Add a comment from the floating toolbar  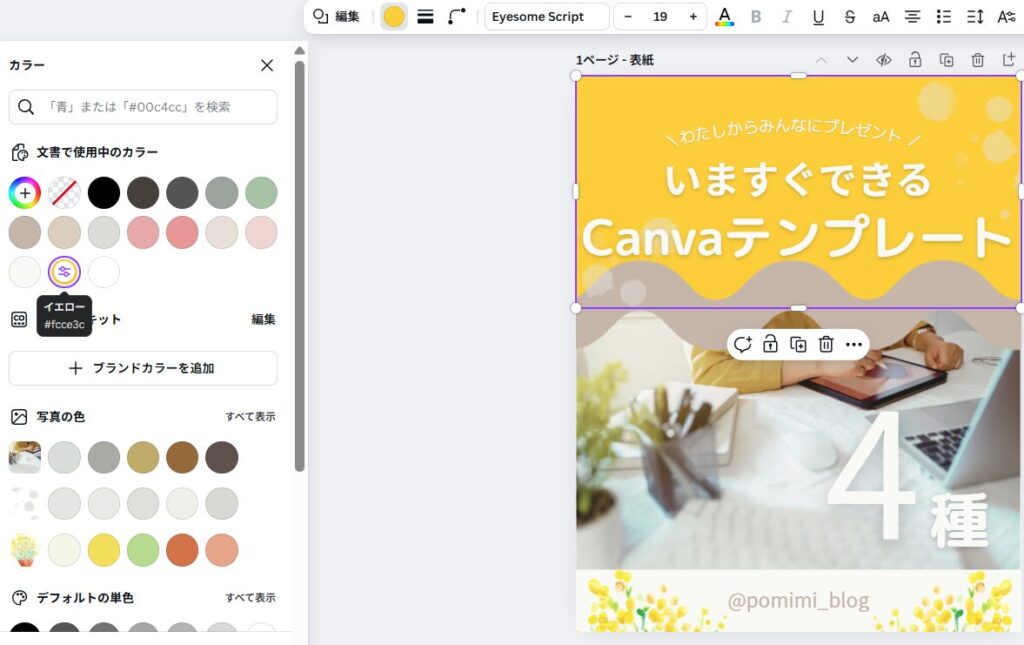click(x=743, y=344)
